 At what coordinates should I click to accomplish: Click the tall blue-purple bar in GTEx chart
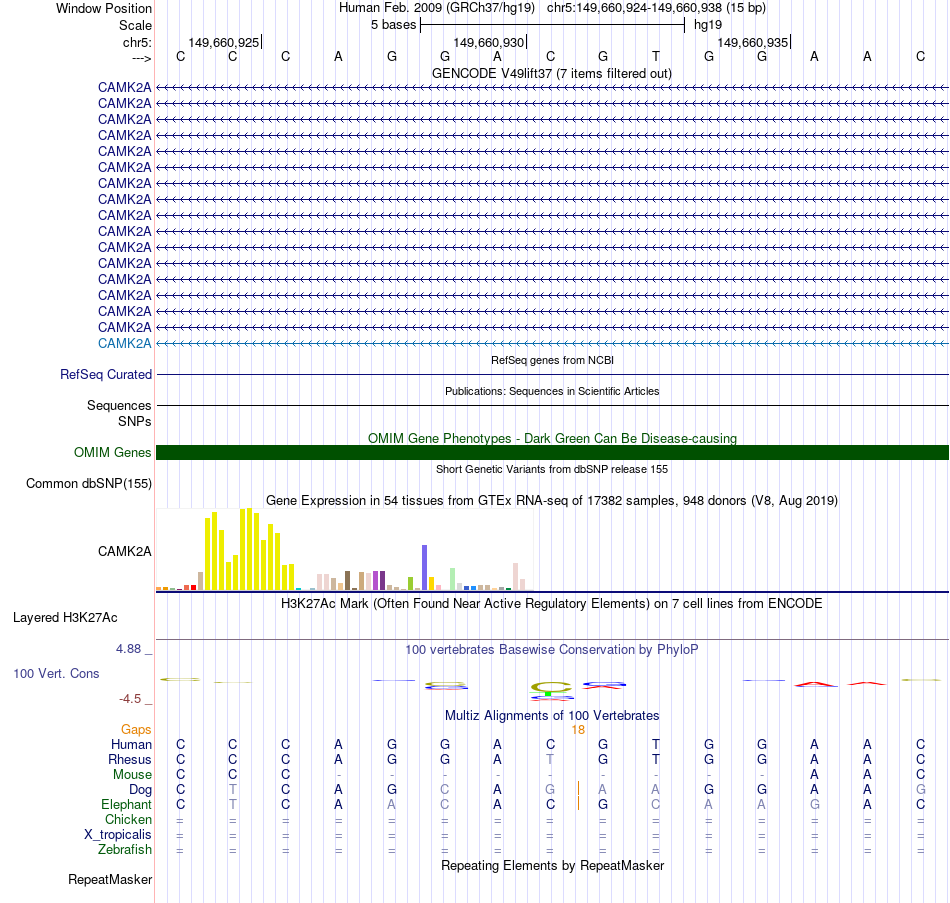(x=425, y=568)
